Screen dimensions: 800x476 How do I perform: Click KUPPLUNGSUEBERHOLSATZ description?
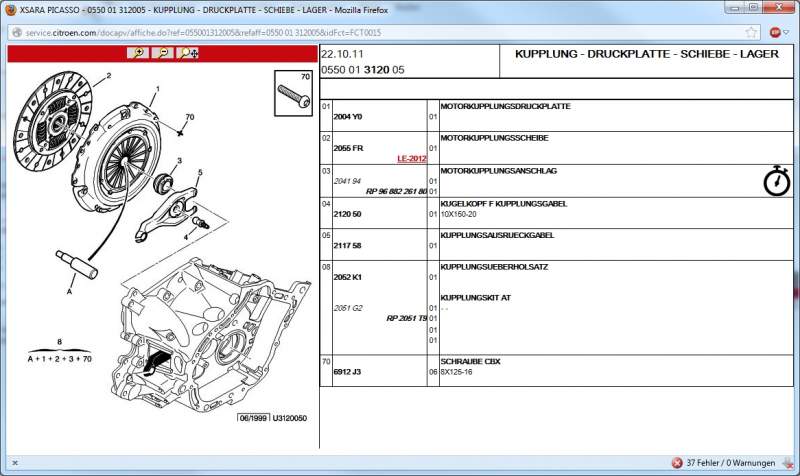click(494, 267)
